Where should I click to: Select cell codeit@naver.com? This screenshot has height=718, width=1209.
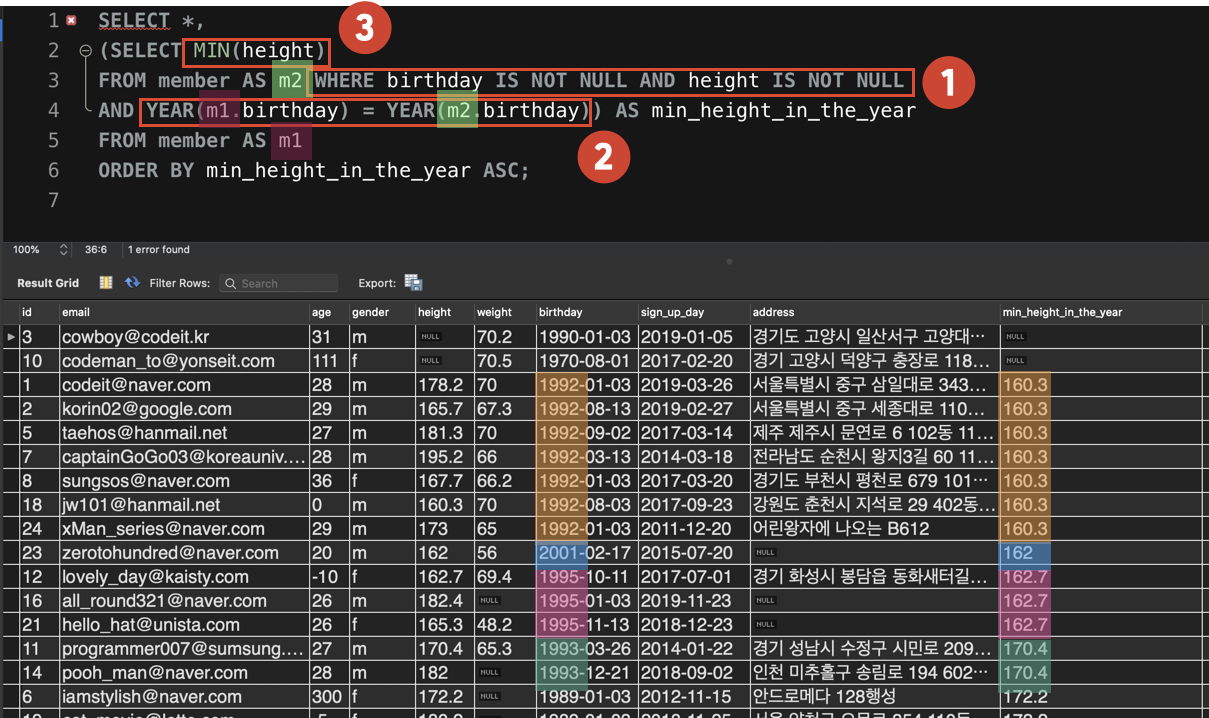183,385
